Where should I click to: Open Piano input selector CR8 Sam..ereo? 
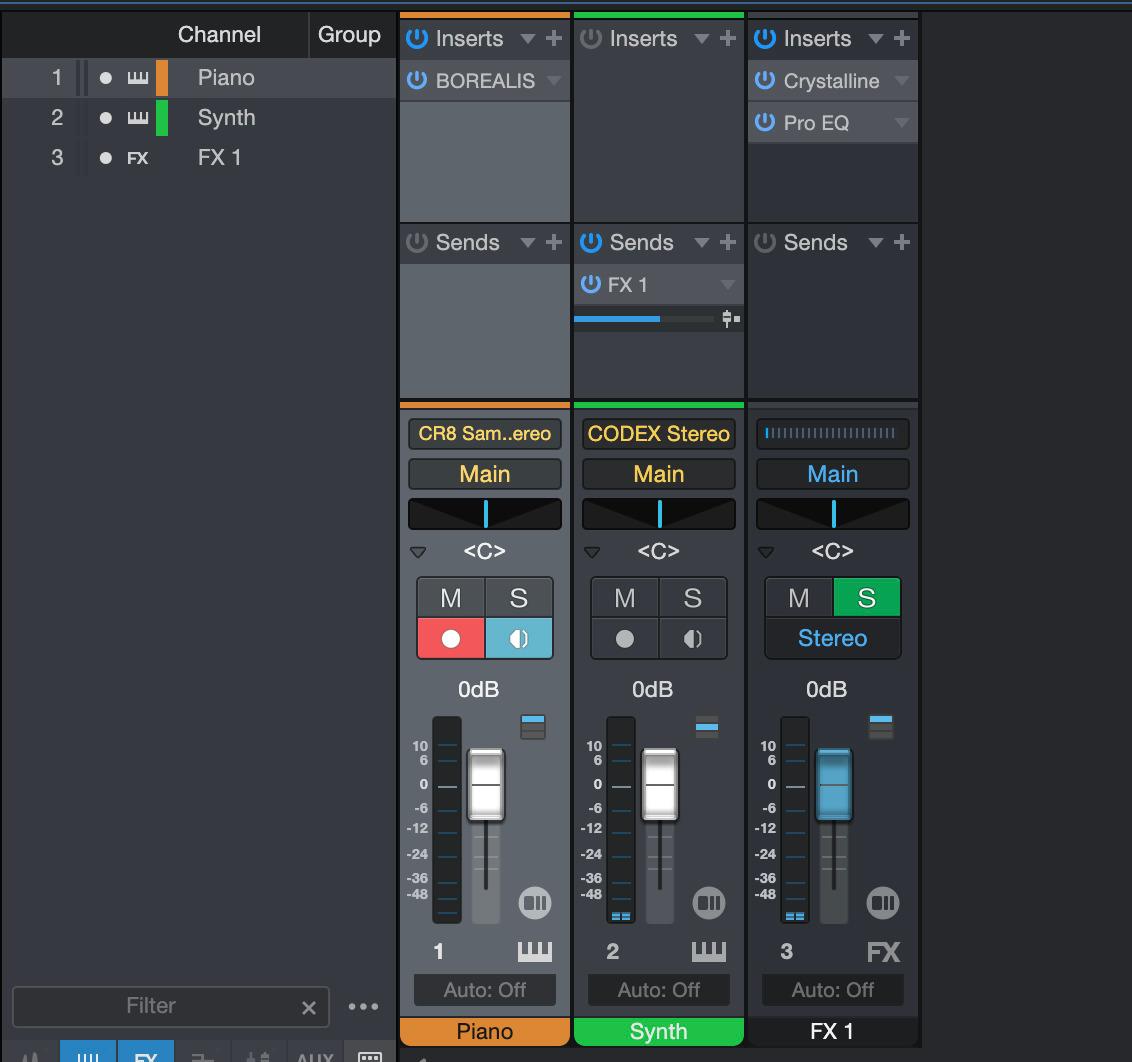click(x=484, y=434)
